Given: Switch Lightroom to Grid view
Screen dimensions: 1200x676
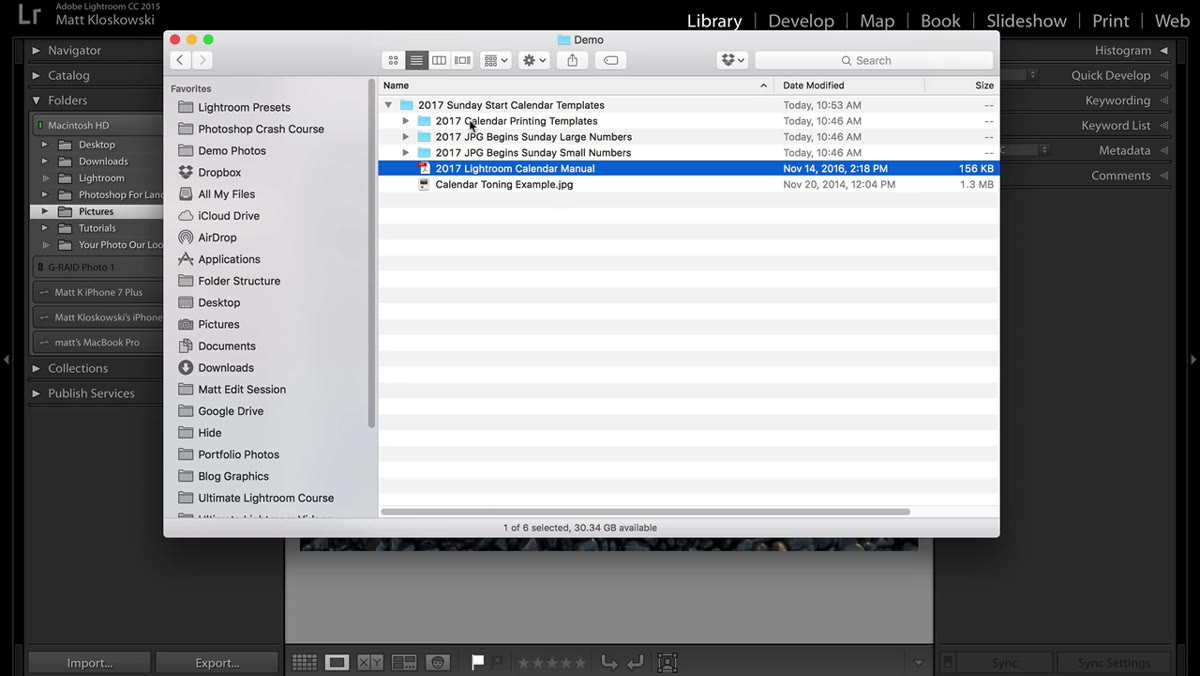Looking at the screenshot, I should 305,662.
